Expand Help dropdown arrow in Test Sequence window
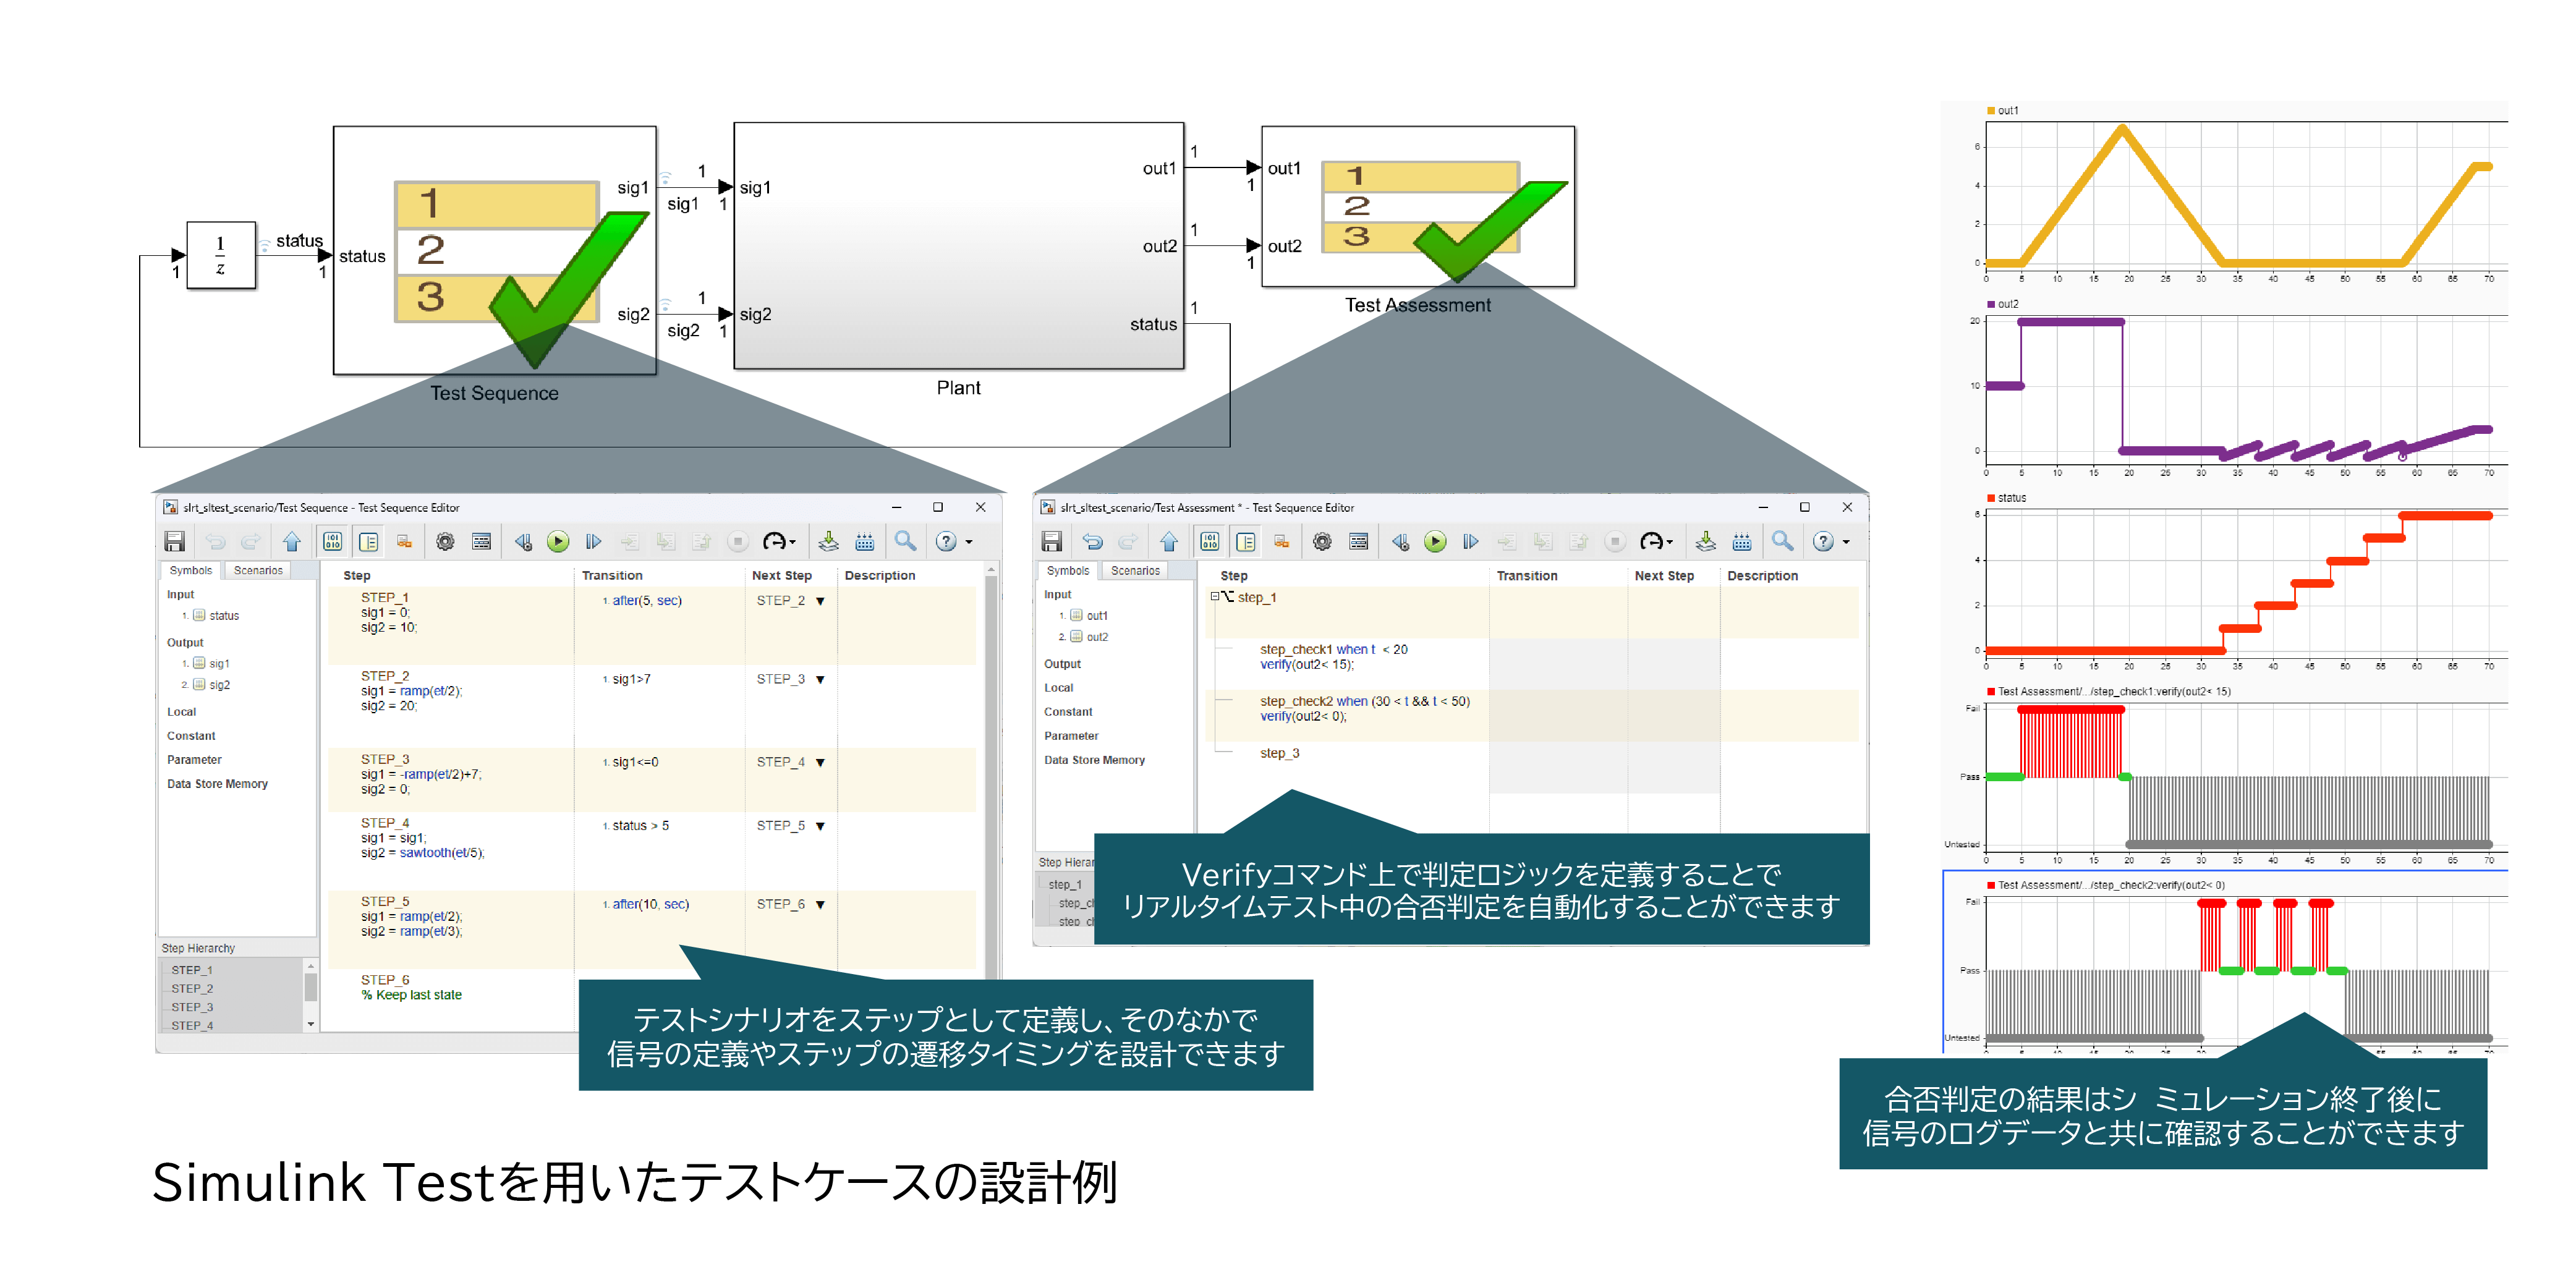The height and width of the screenshot is (1288, 2576). [969, 542]
